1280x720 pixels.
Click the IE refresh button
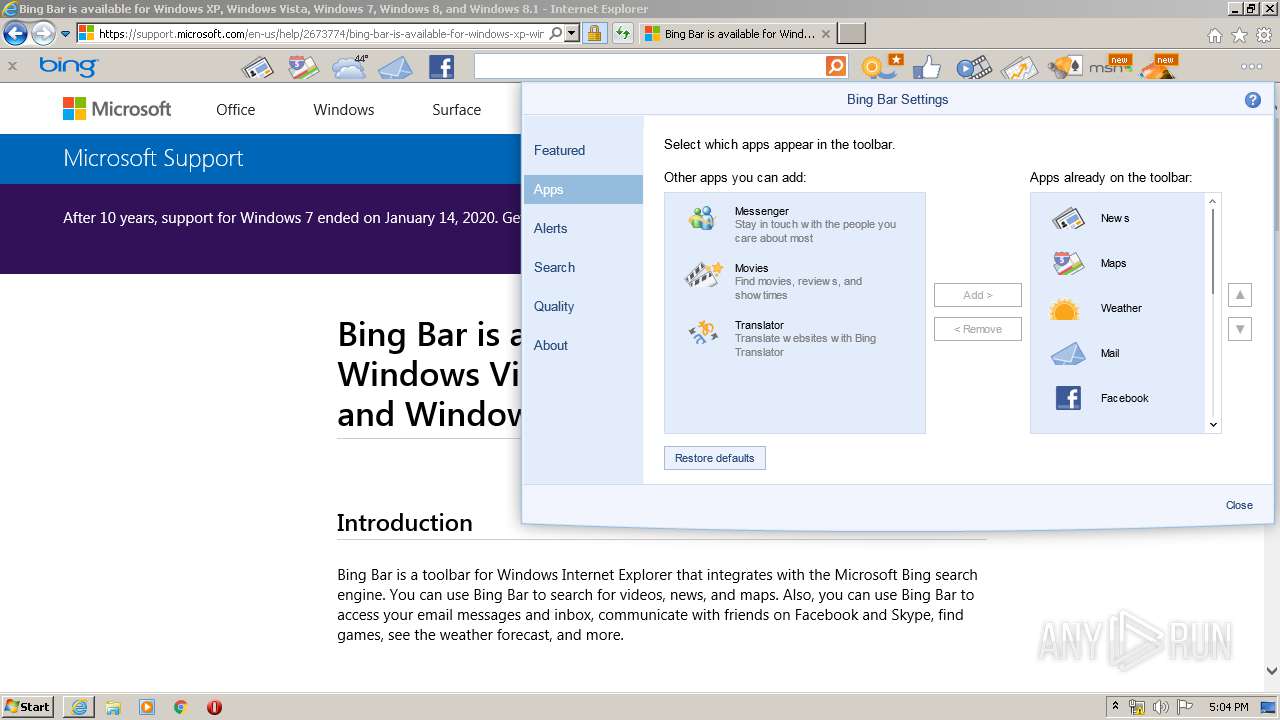pyautogui.click(x=623, y=34)
